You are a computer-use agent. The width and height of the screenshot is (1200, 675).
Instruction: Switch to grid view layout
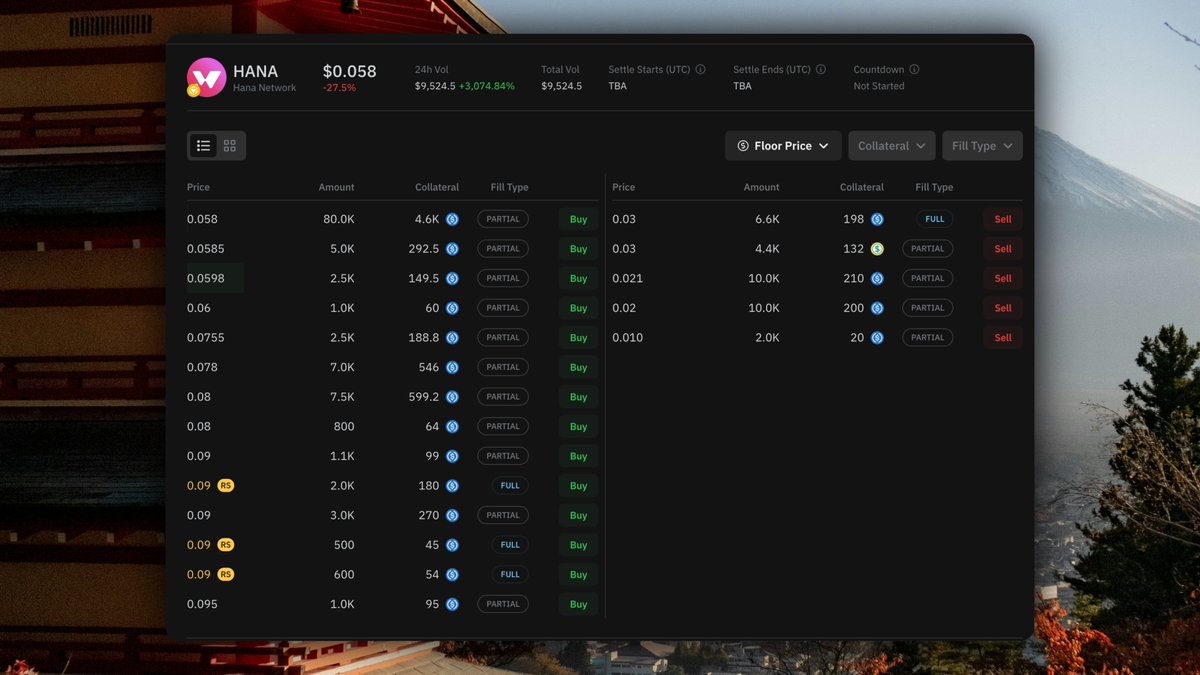230,146
